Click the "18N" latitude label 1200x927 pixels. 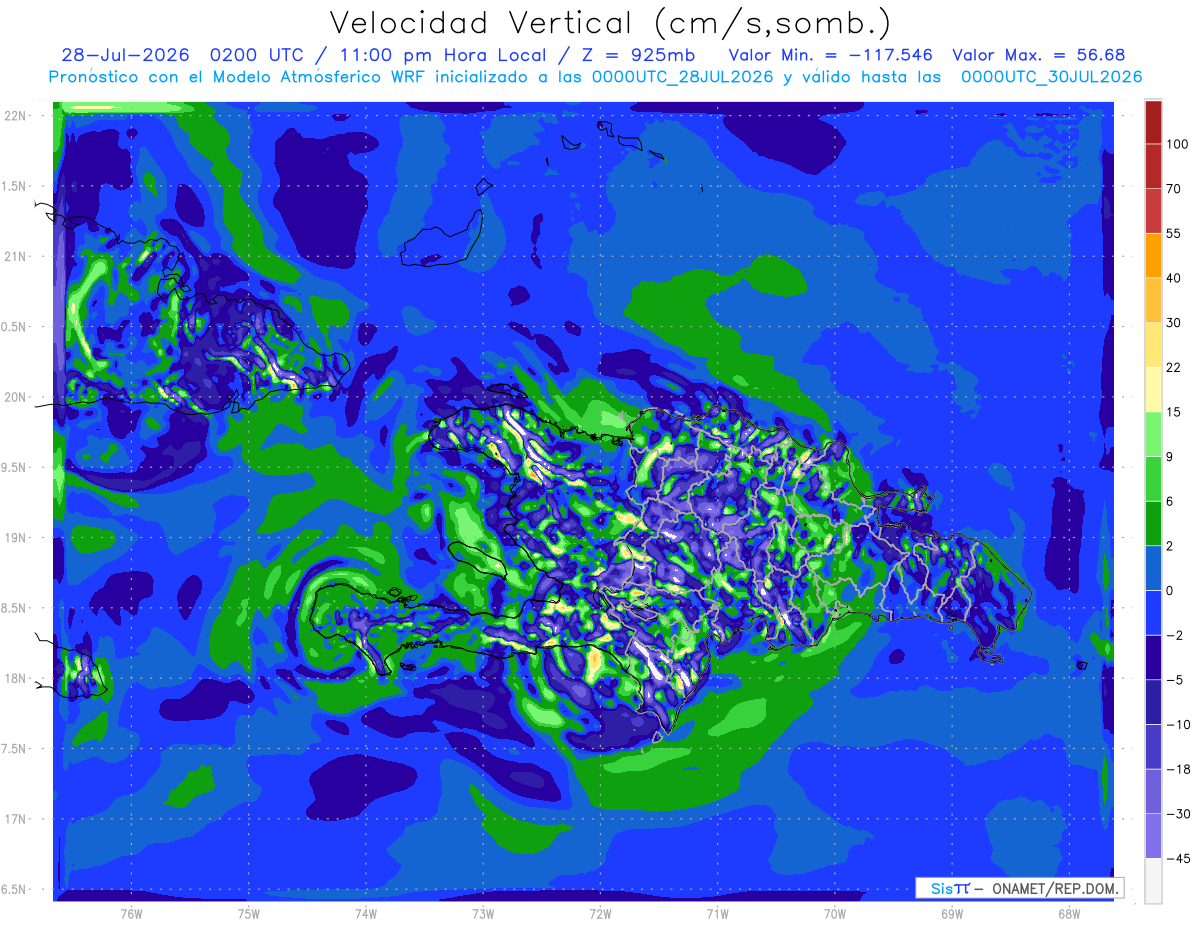16,678
